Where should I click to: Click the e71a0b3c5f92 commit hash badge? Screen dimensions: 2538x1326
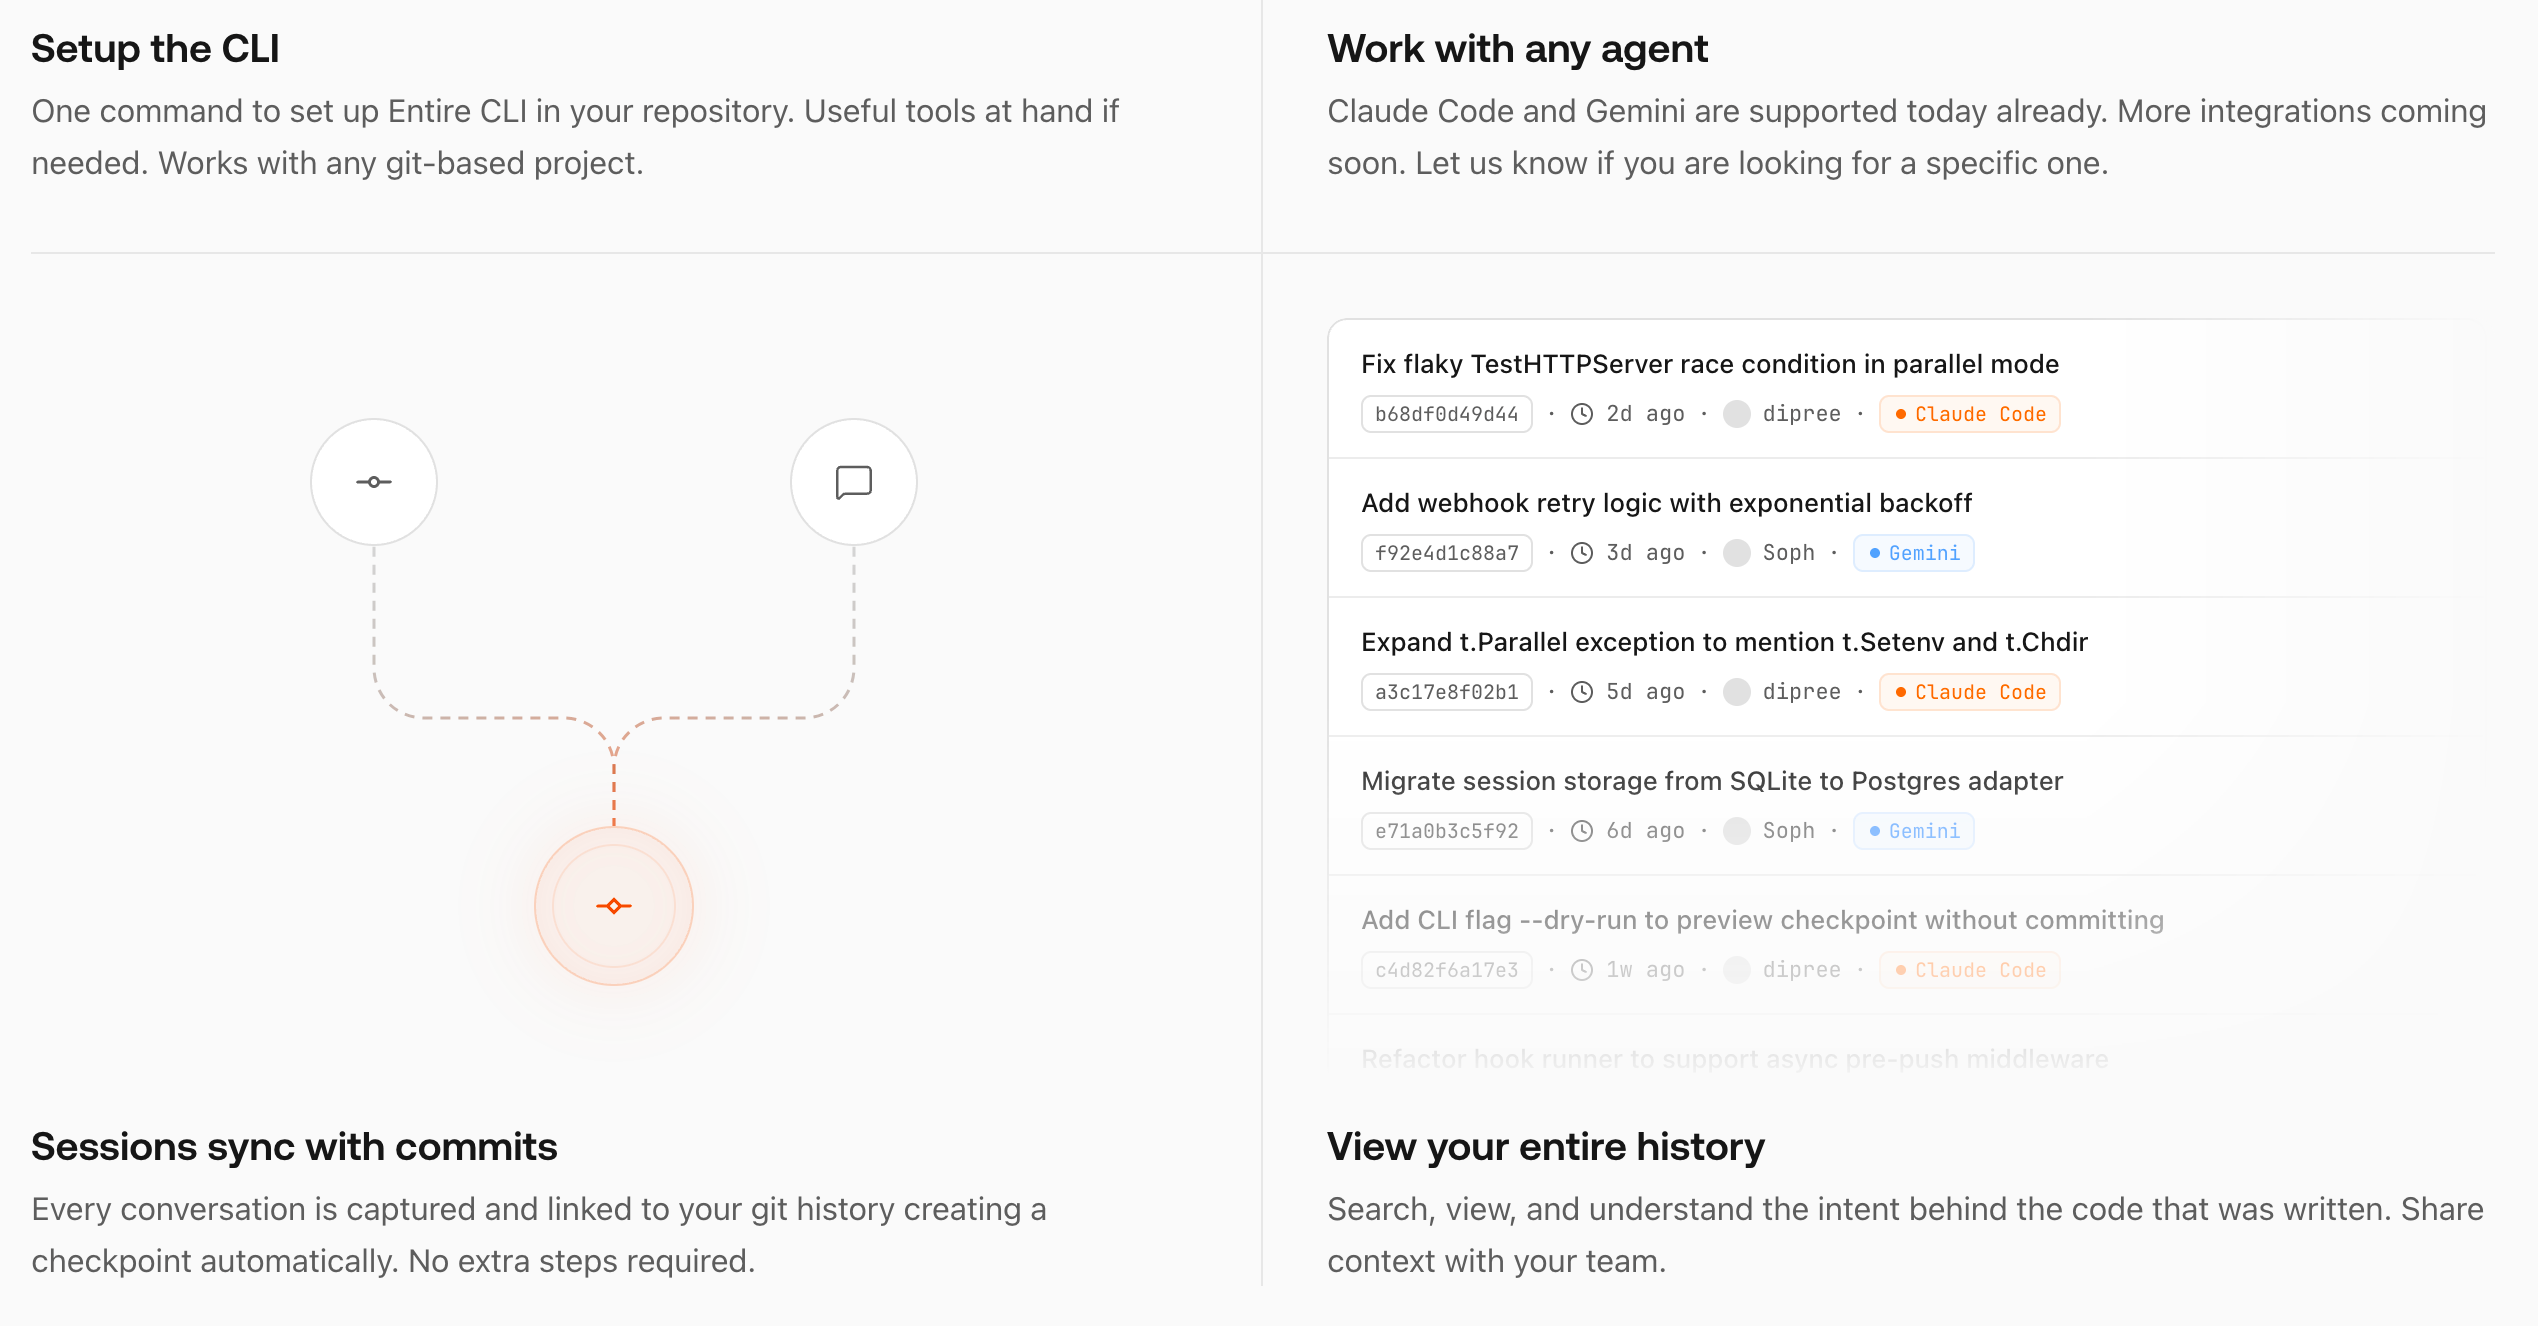click(1446, 831)
